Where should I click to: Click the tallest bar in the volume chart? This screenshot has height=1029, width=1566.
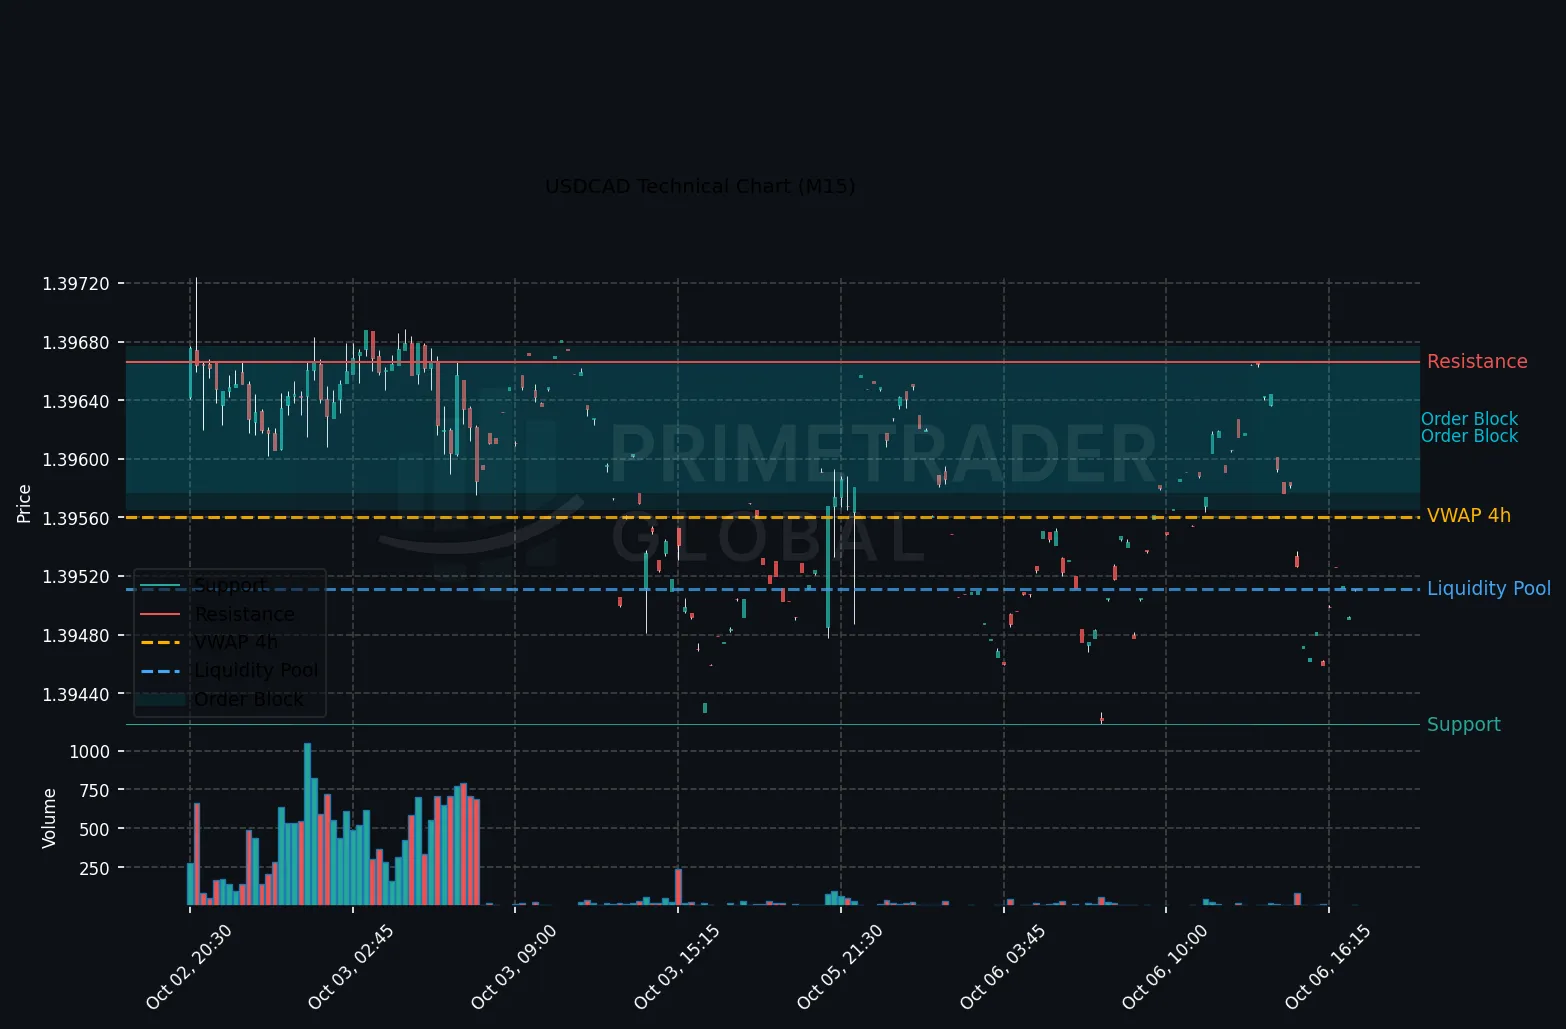tap(307, 824)
